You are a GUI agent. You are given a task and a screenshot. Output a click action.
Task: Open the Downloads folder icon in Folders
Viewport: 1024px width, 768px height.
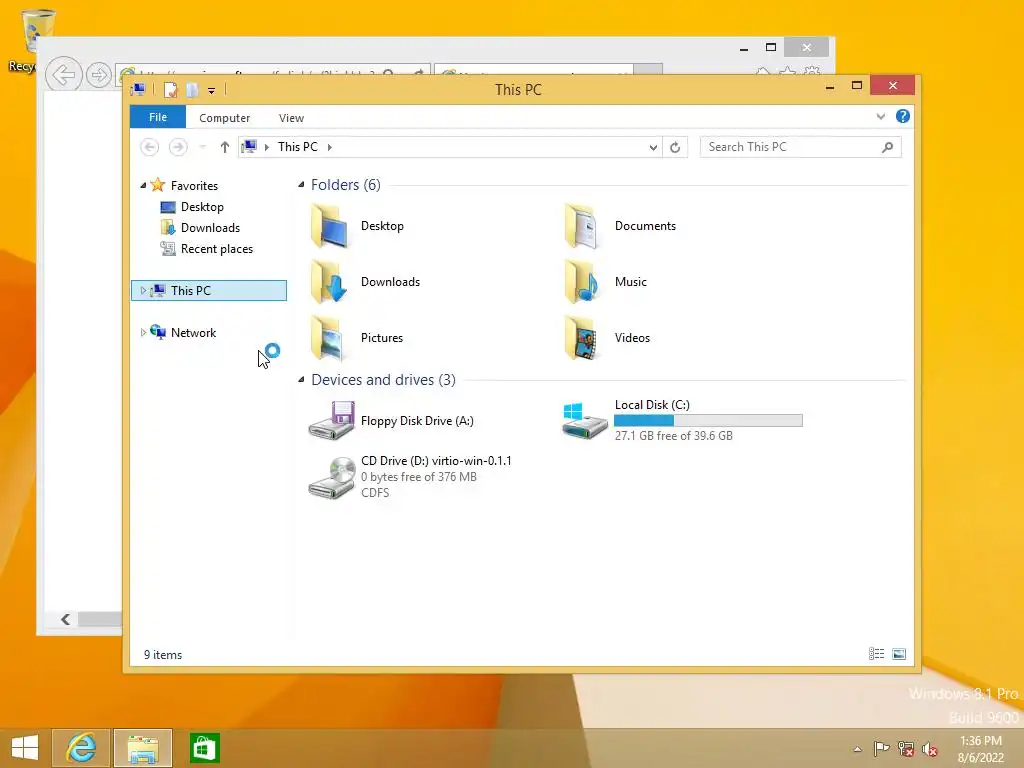329,282
